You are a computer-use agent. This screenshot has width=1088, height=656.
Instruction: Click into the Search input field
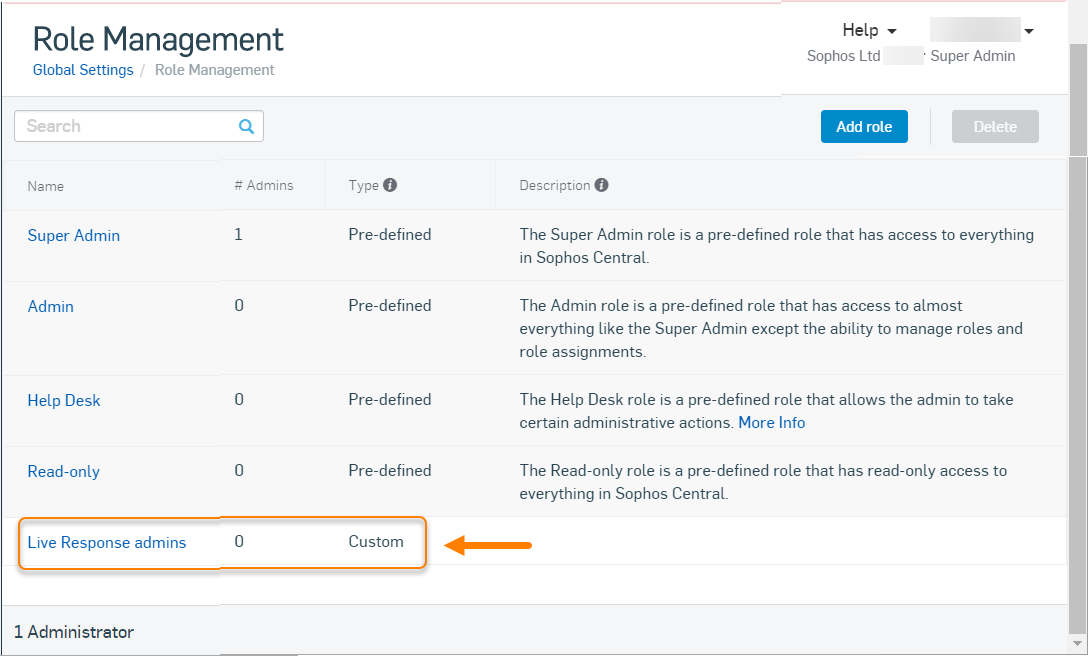pyautogui.click(x=125, y=126)
